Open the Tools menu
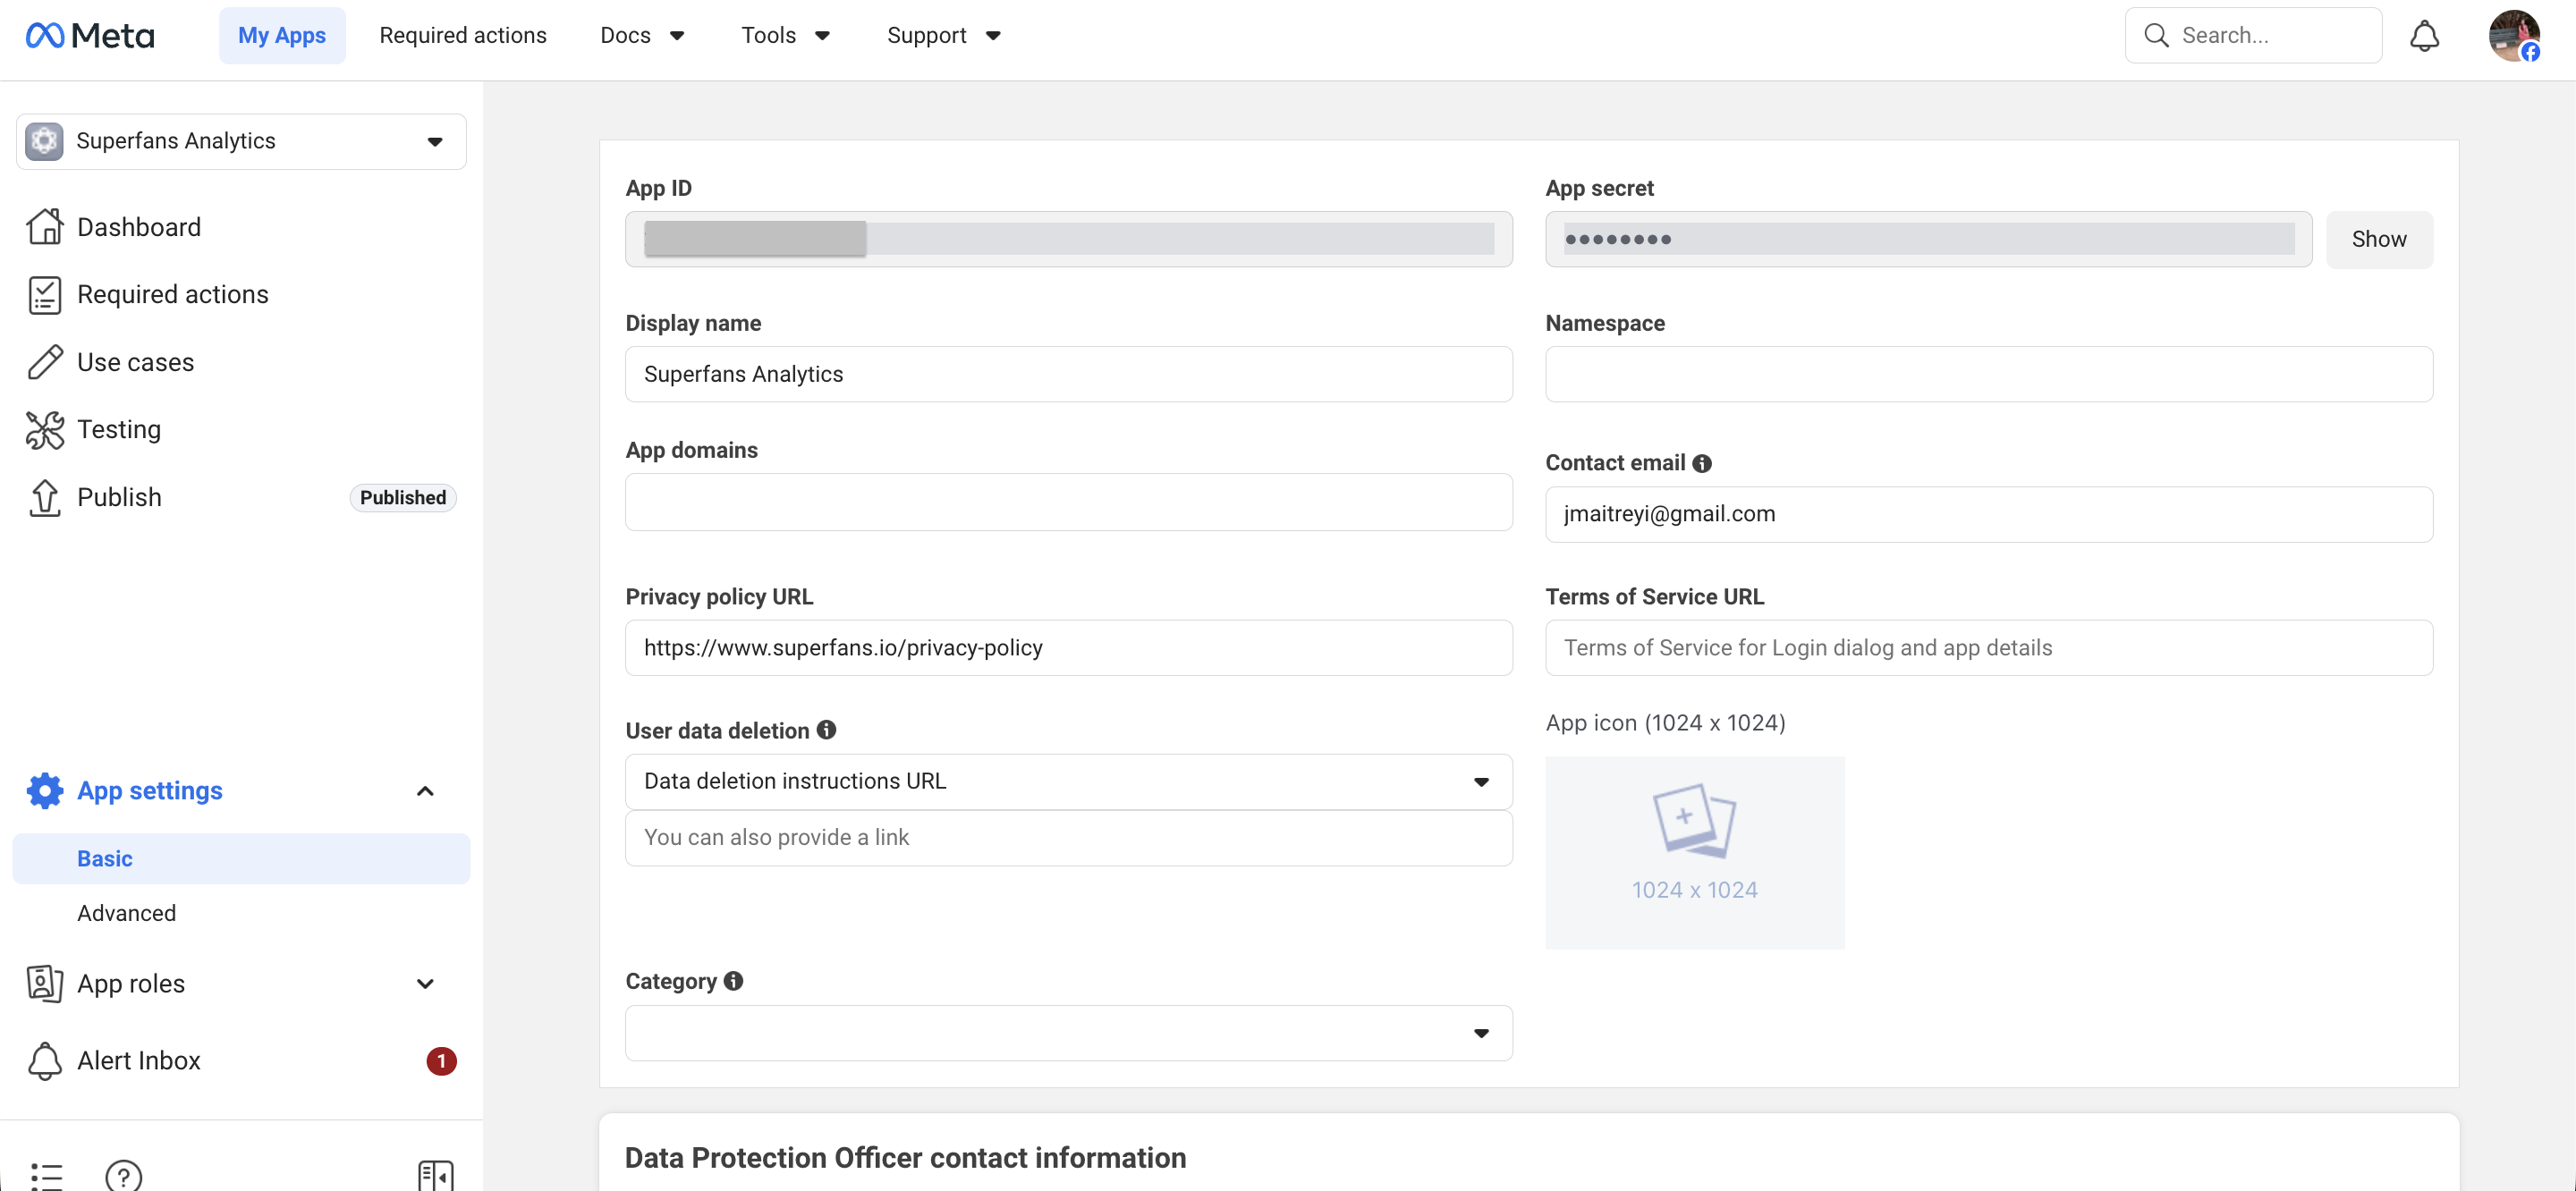 click(785, 36)
